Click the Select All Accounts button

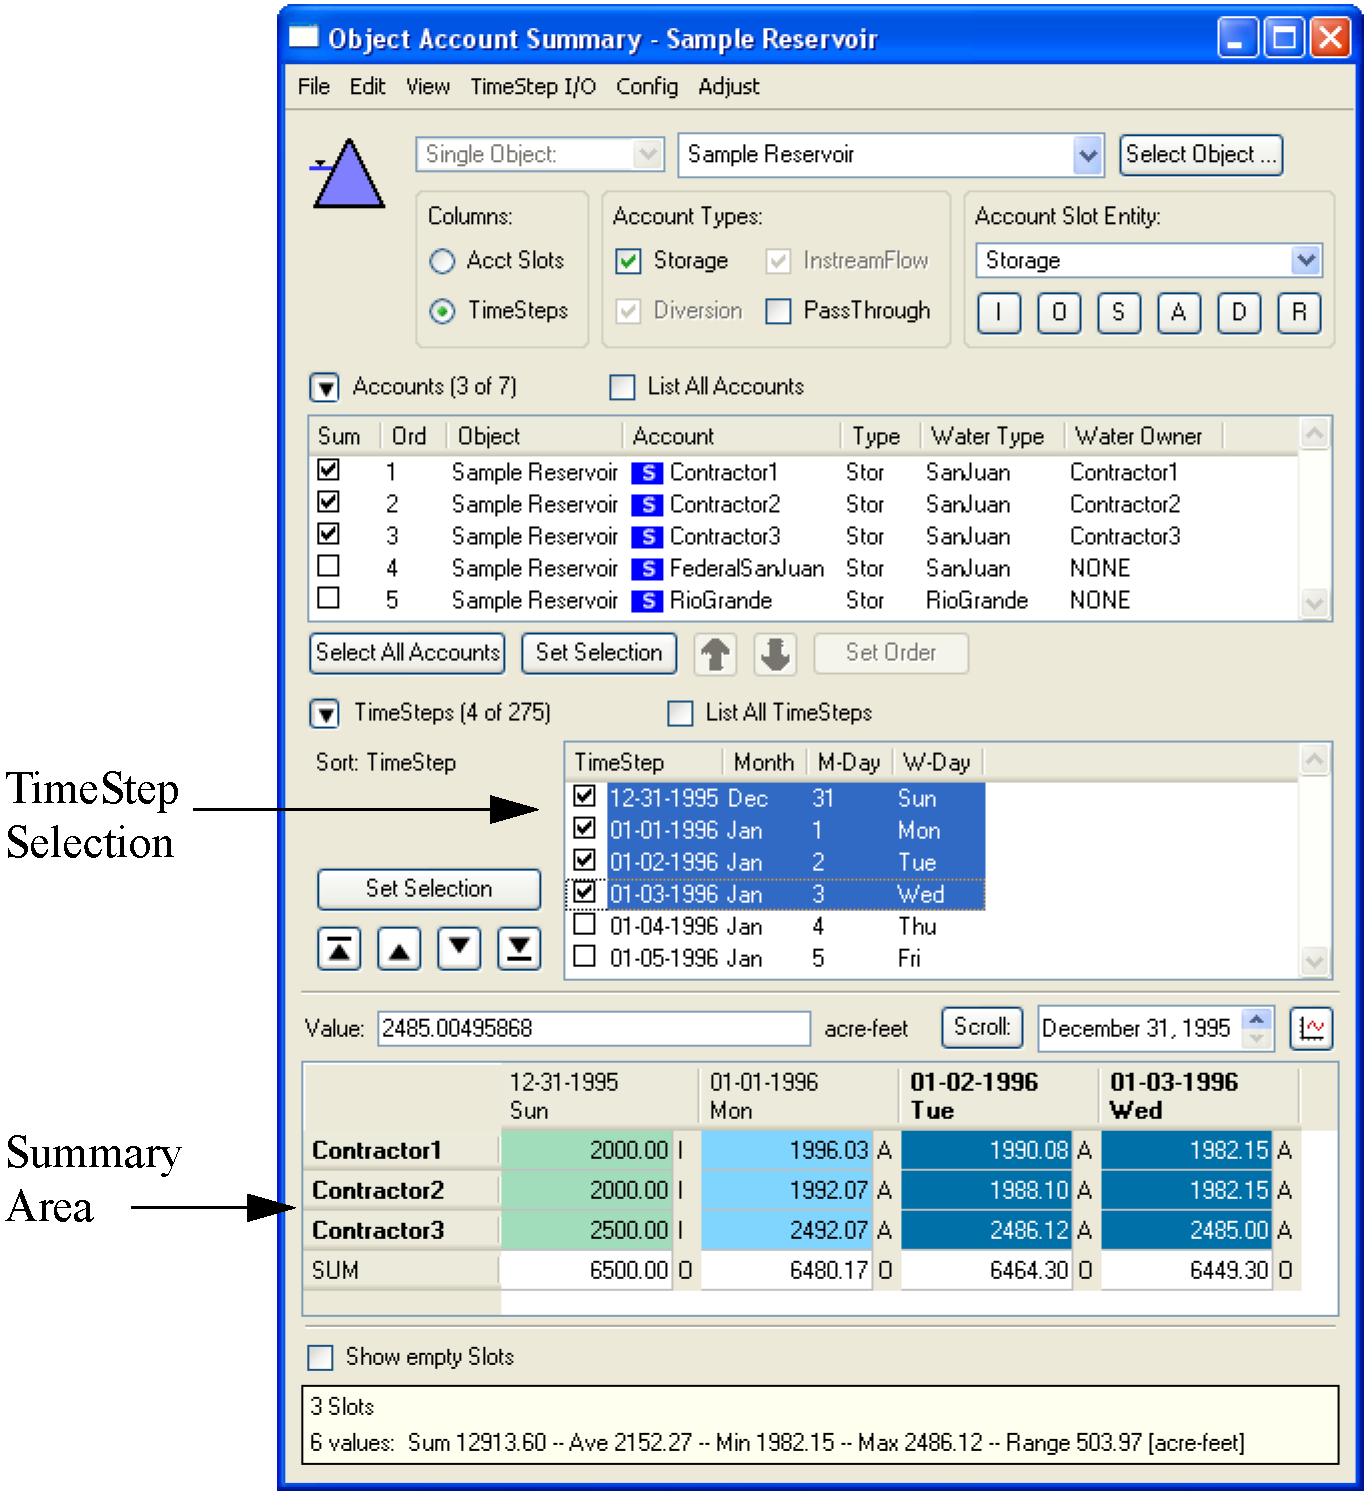coord(407,653)
